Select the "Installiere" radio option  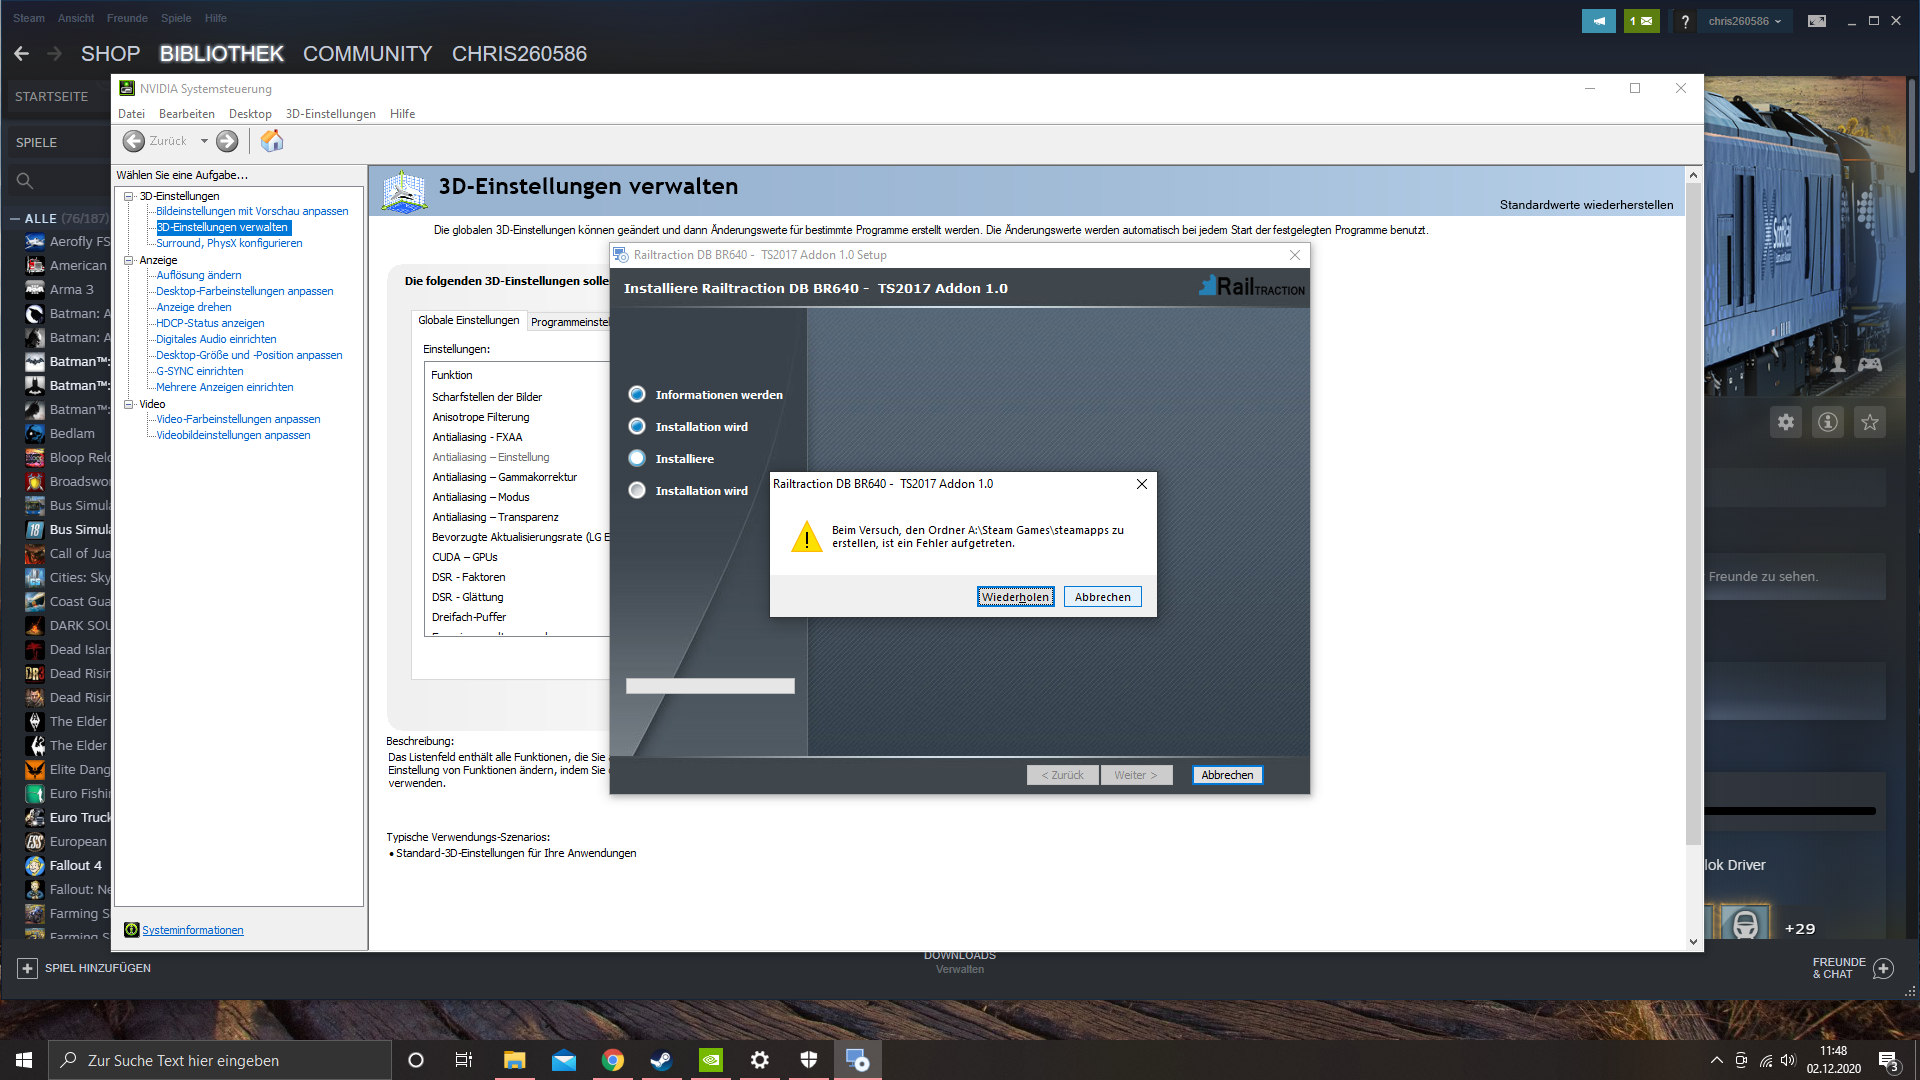click(637, 458)
